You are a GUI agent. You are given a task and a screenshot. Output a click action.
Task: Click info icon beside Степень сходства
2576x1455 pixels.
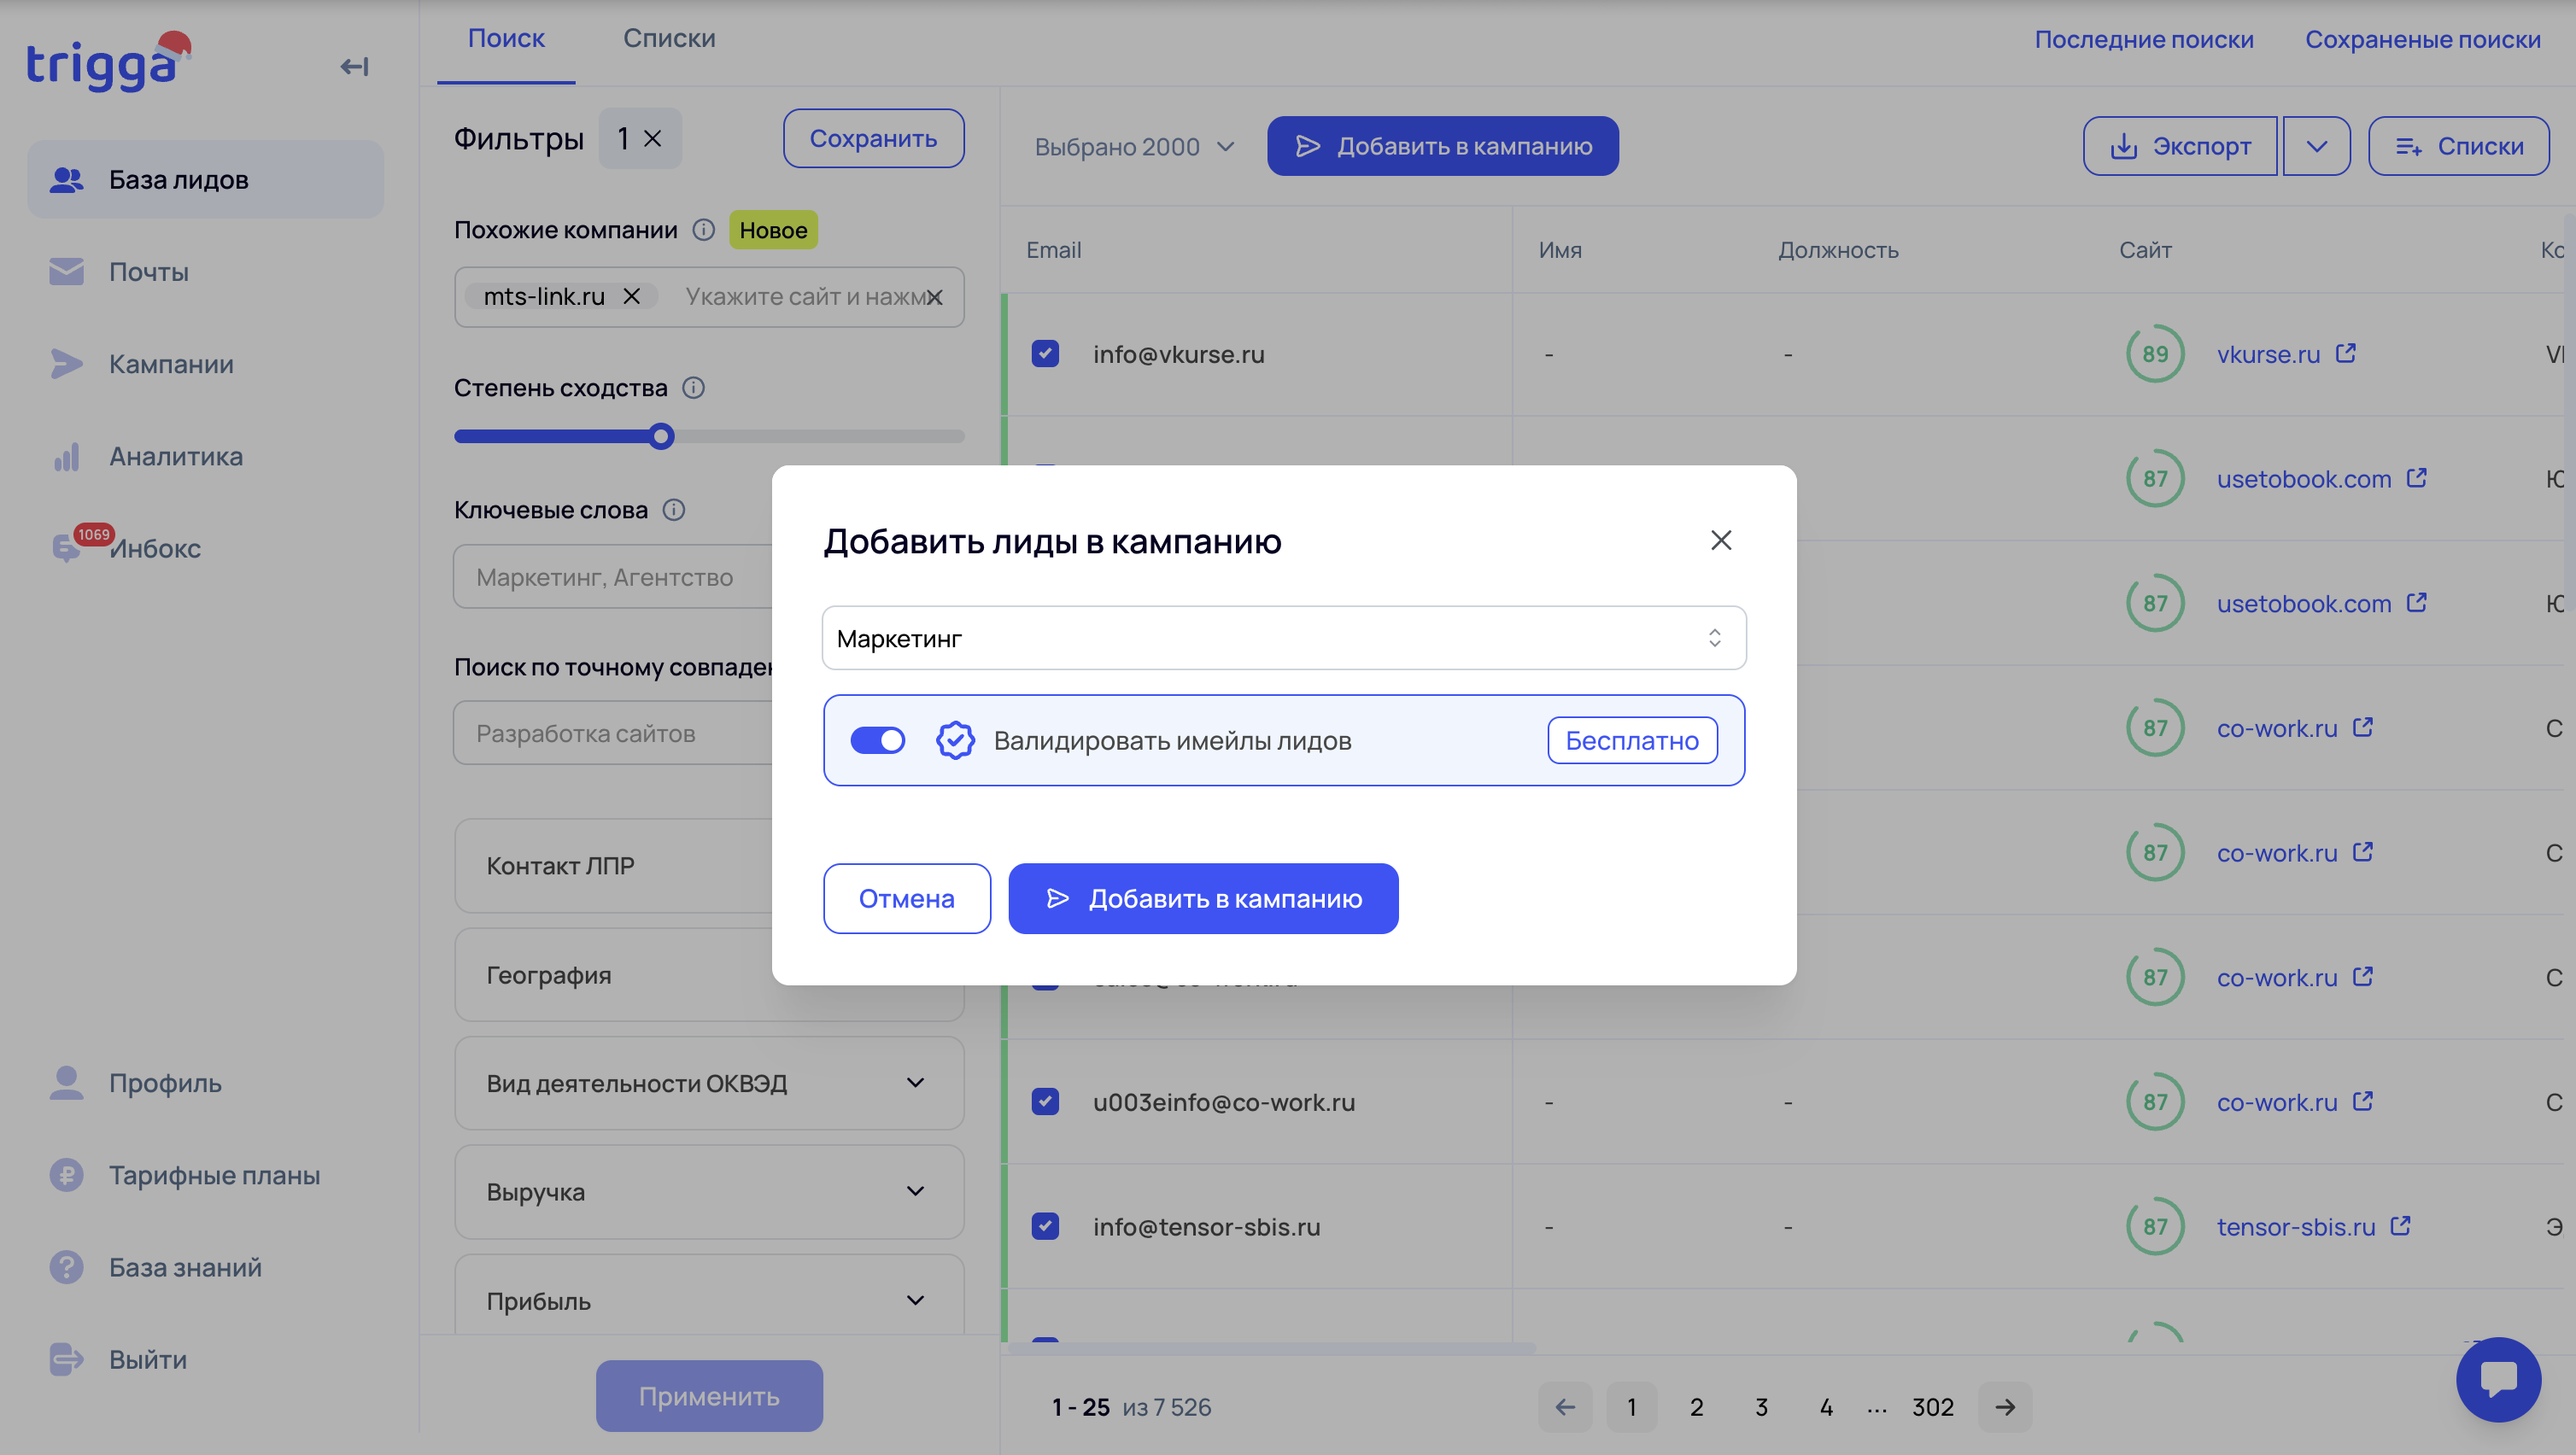(693, 388)
